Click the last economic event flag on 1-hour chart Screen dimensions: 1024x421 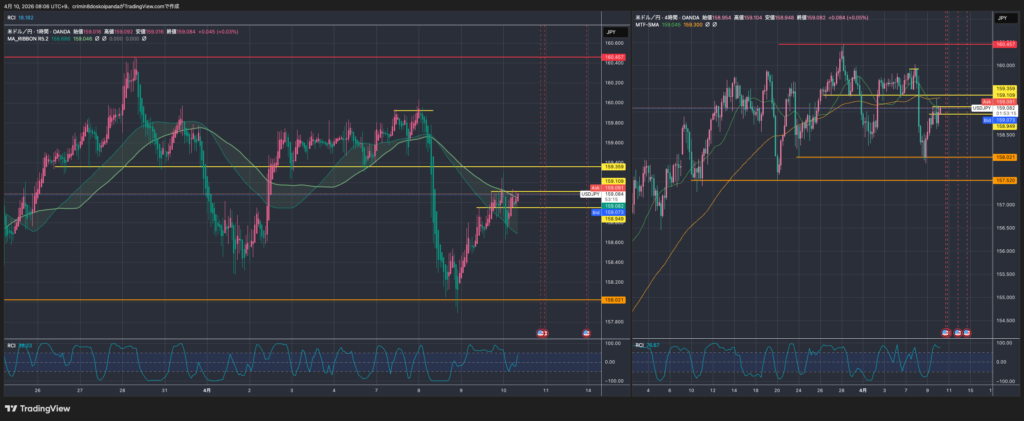tap(587, 331)
